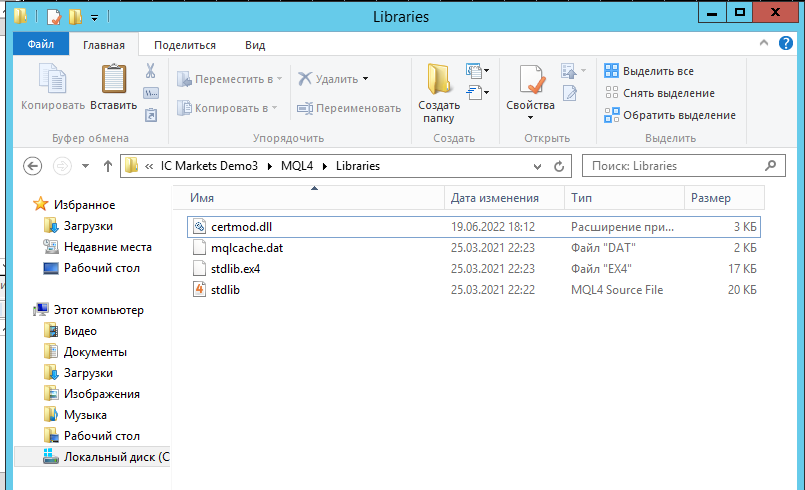Click the Copy path icon
Screen dimensions: 805x490
pos(151,93)
